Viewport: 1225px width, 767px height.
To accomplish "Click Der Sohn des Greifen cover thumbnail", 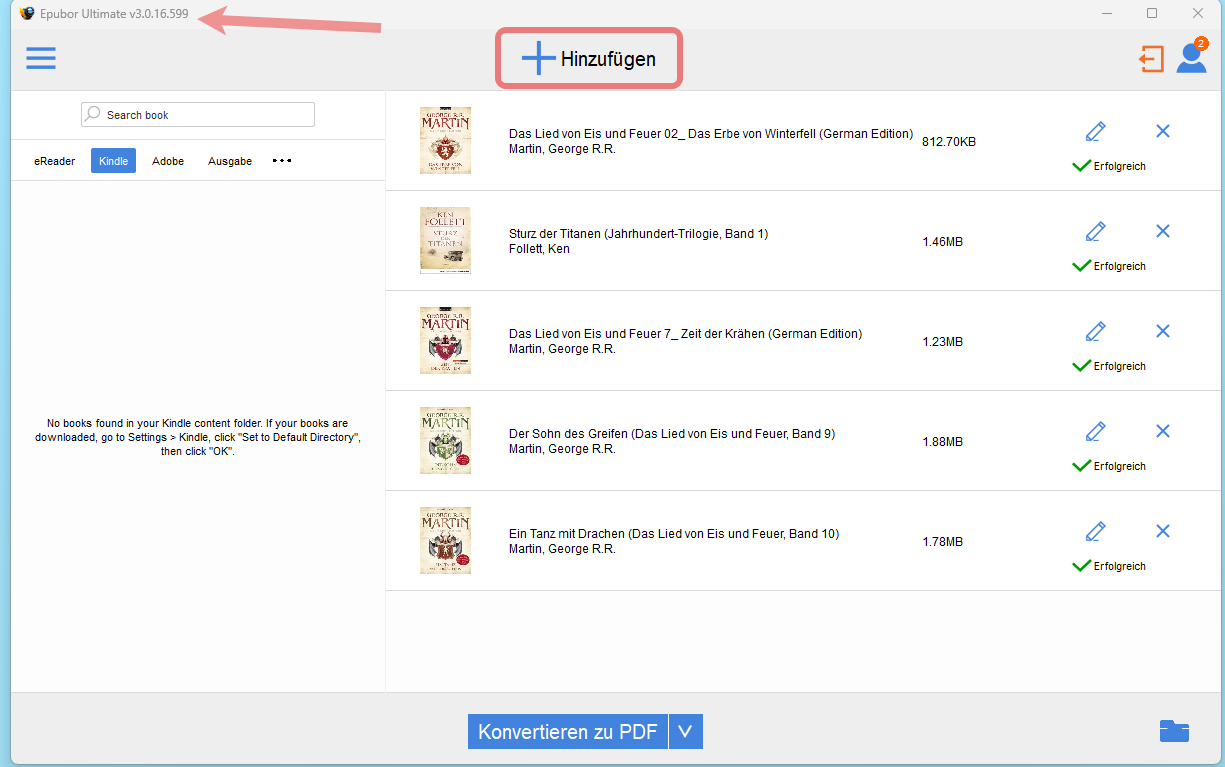I will (x=445, y=441).
